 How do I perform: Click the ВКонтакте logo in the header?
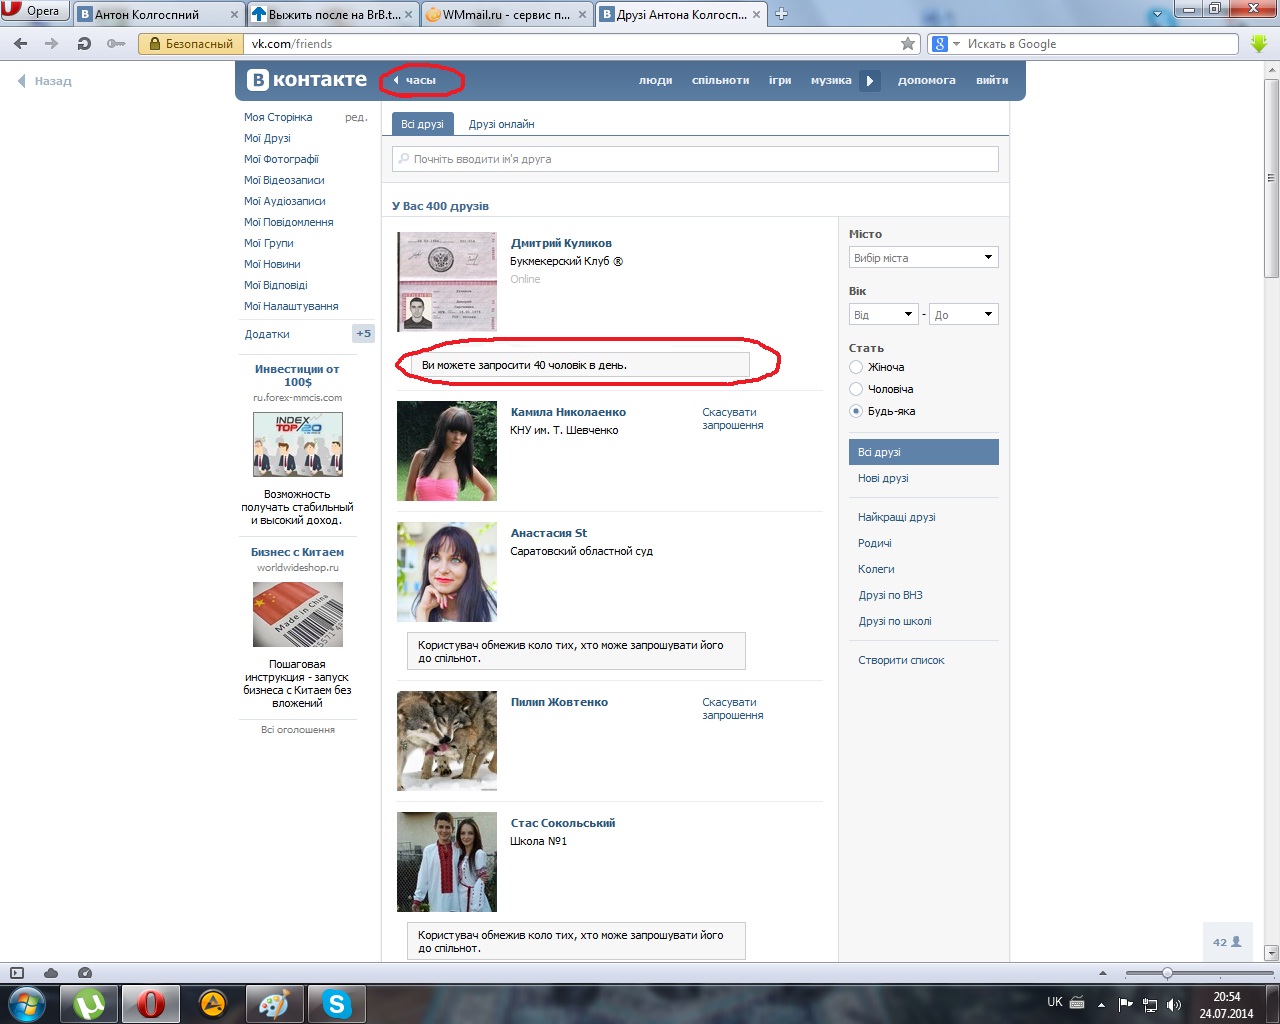[307, 80]
